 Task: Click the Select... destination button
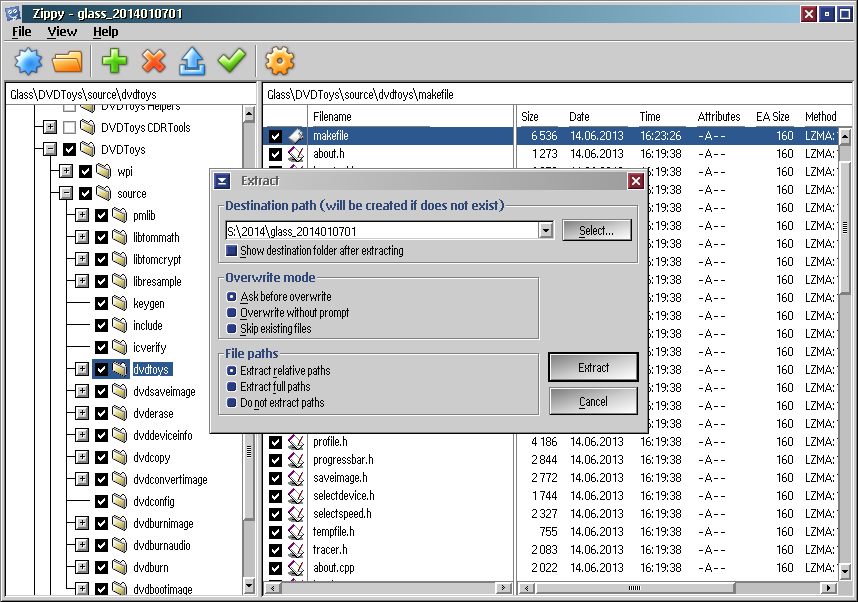click(x=596, y=231)
